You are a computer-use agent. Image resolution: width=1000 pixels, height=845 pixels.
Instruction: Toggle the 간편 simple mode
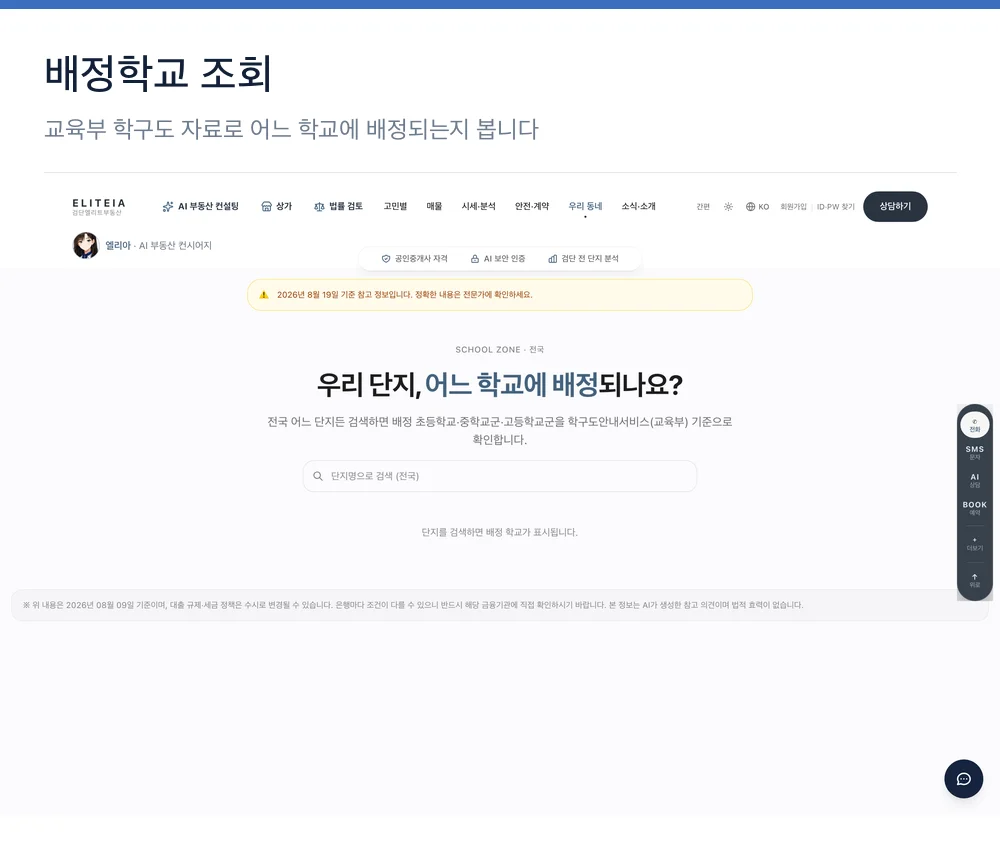703,207
